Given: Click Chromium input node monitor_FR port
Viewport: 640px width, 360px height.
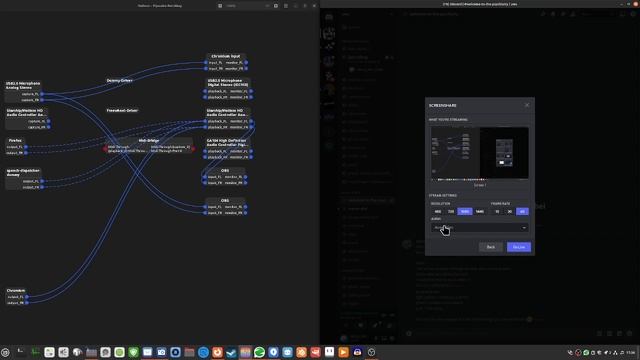Looking at the screenshot, I should pos(246,69).
